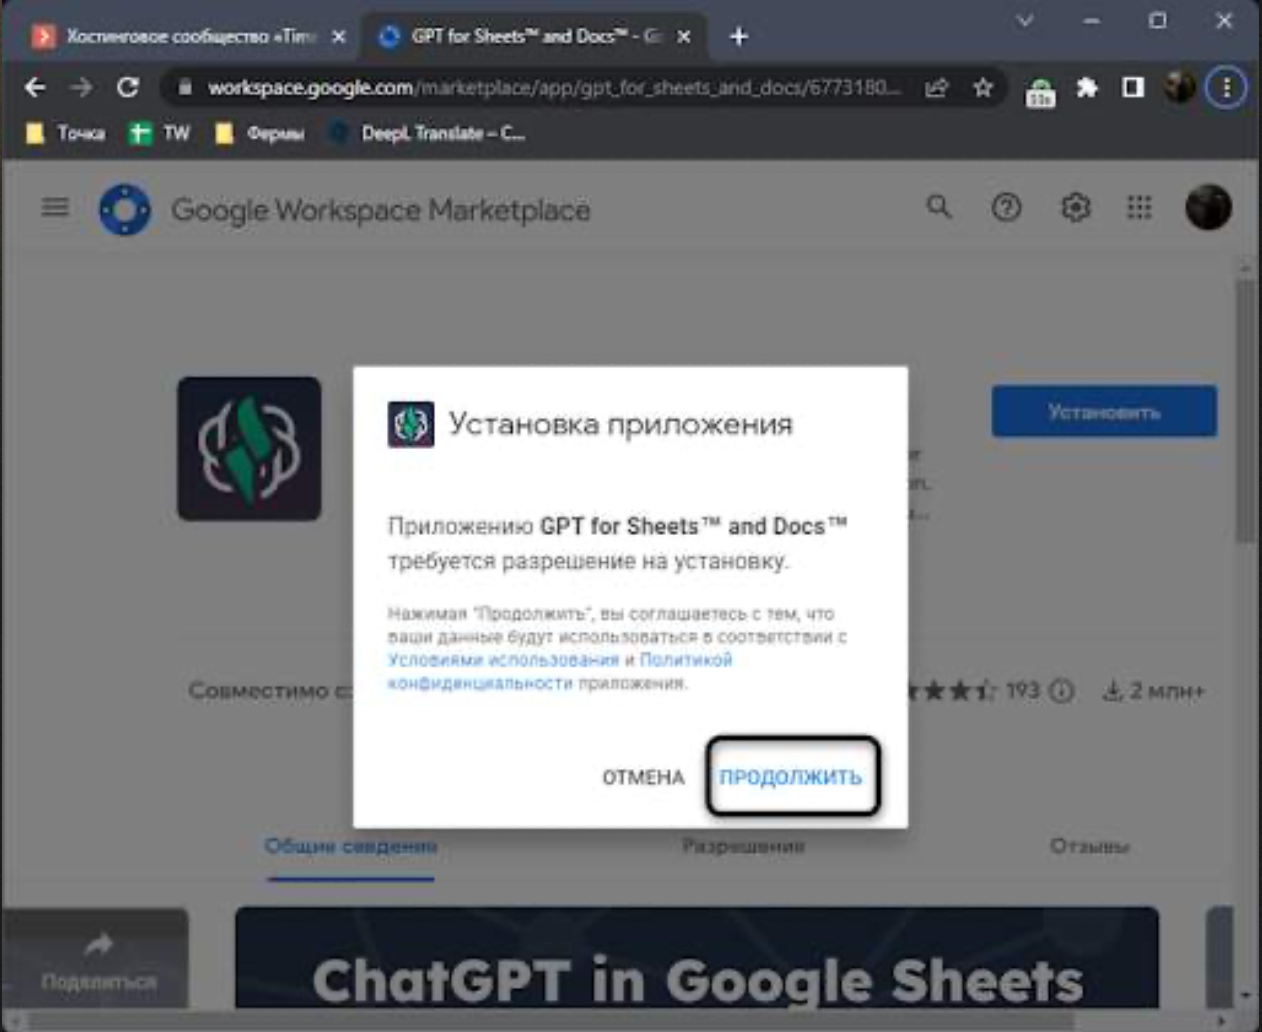Viewport: 1262px width, 1032px height.
Task: Click the share page icon in address bar
Action: click(x=936, y=88)
